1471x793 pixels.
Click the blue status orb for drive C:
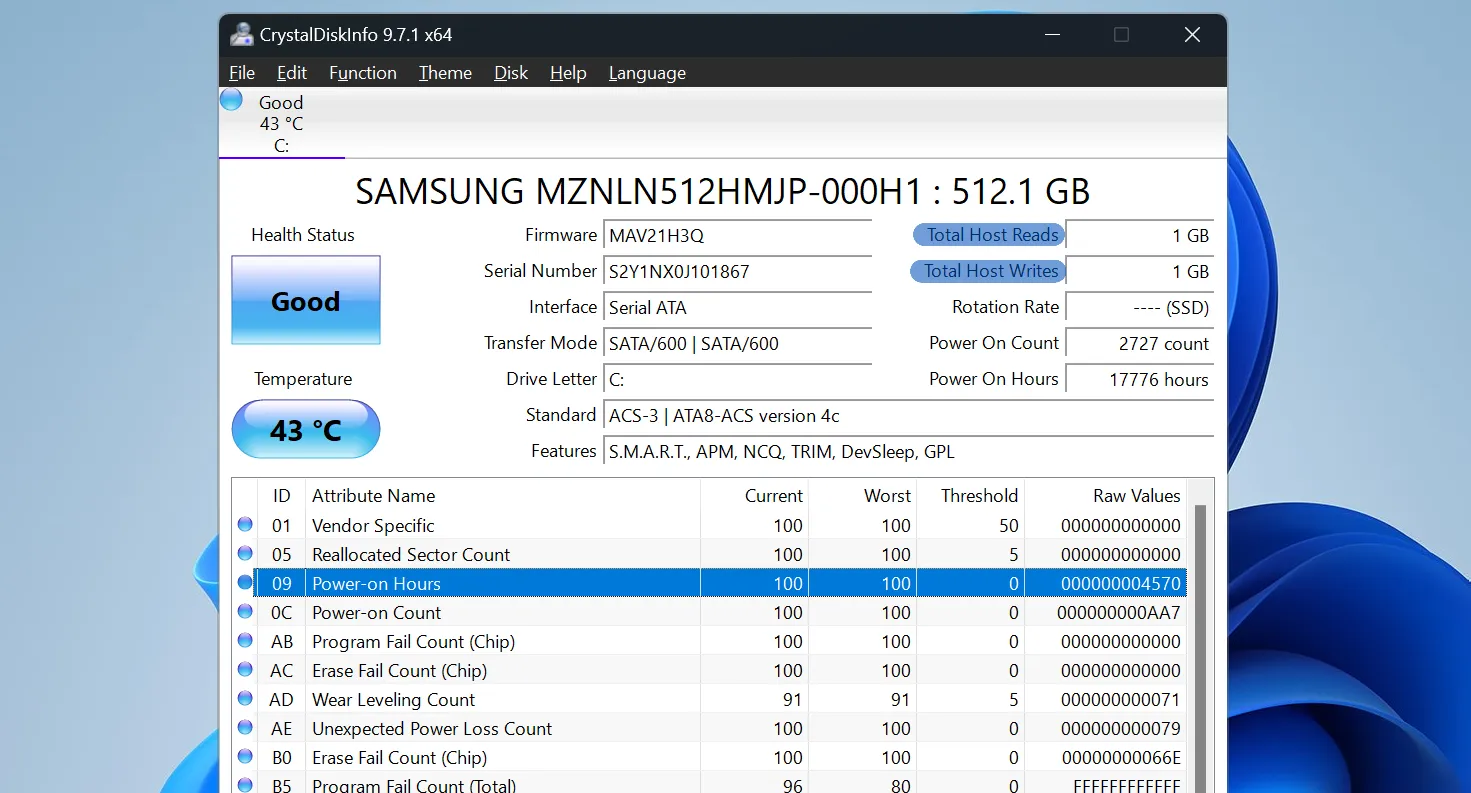coord(231,100)
